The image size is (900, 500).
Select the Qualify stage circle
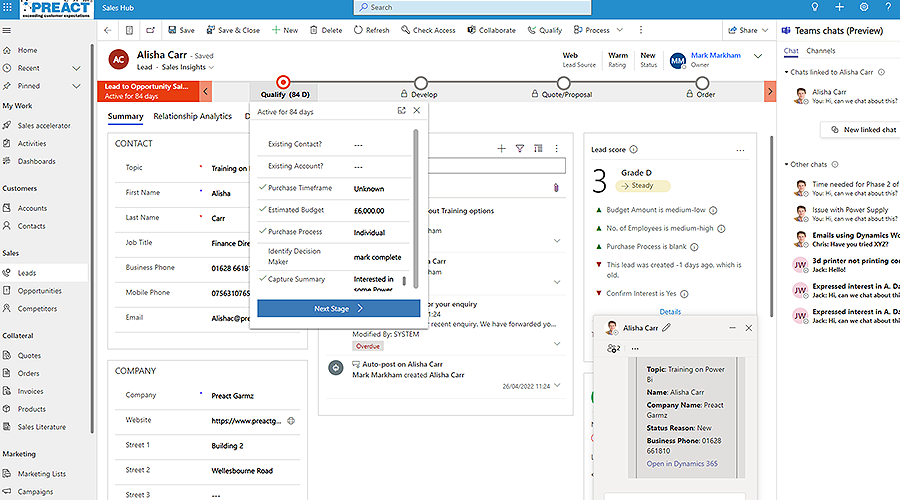pos(283,83)
